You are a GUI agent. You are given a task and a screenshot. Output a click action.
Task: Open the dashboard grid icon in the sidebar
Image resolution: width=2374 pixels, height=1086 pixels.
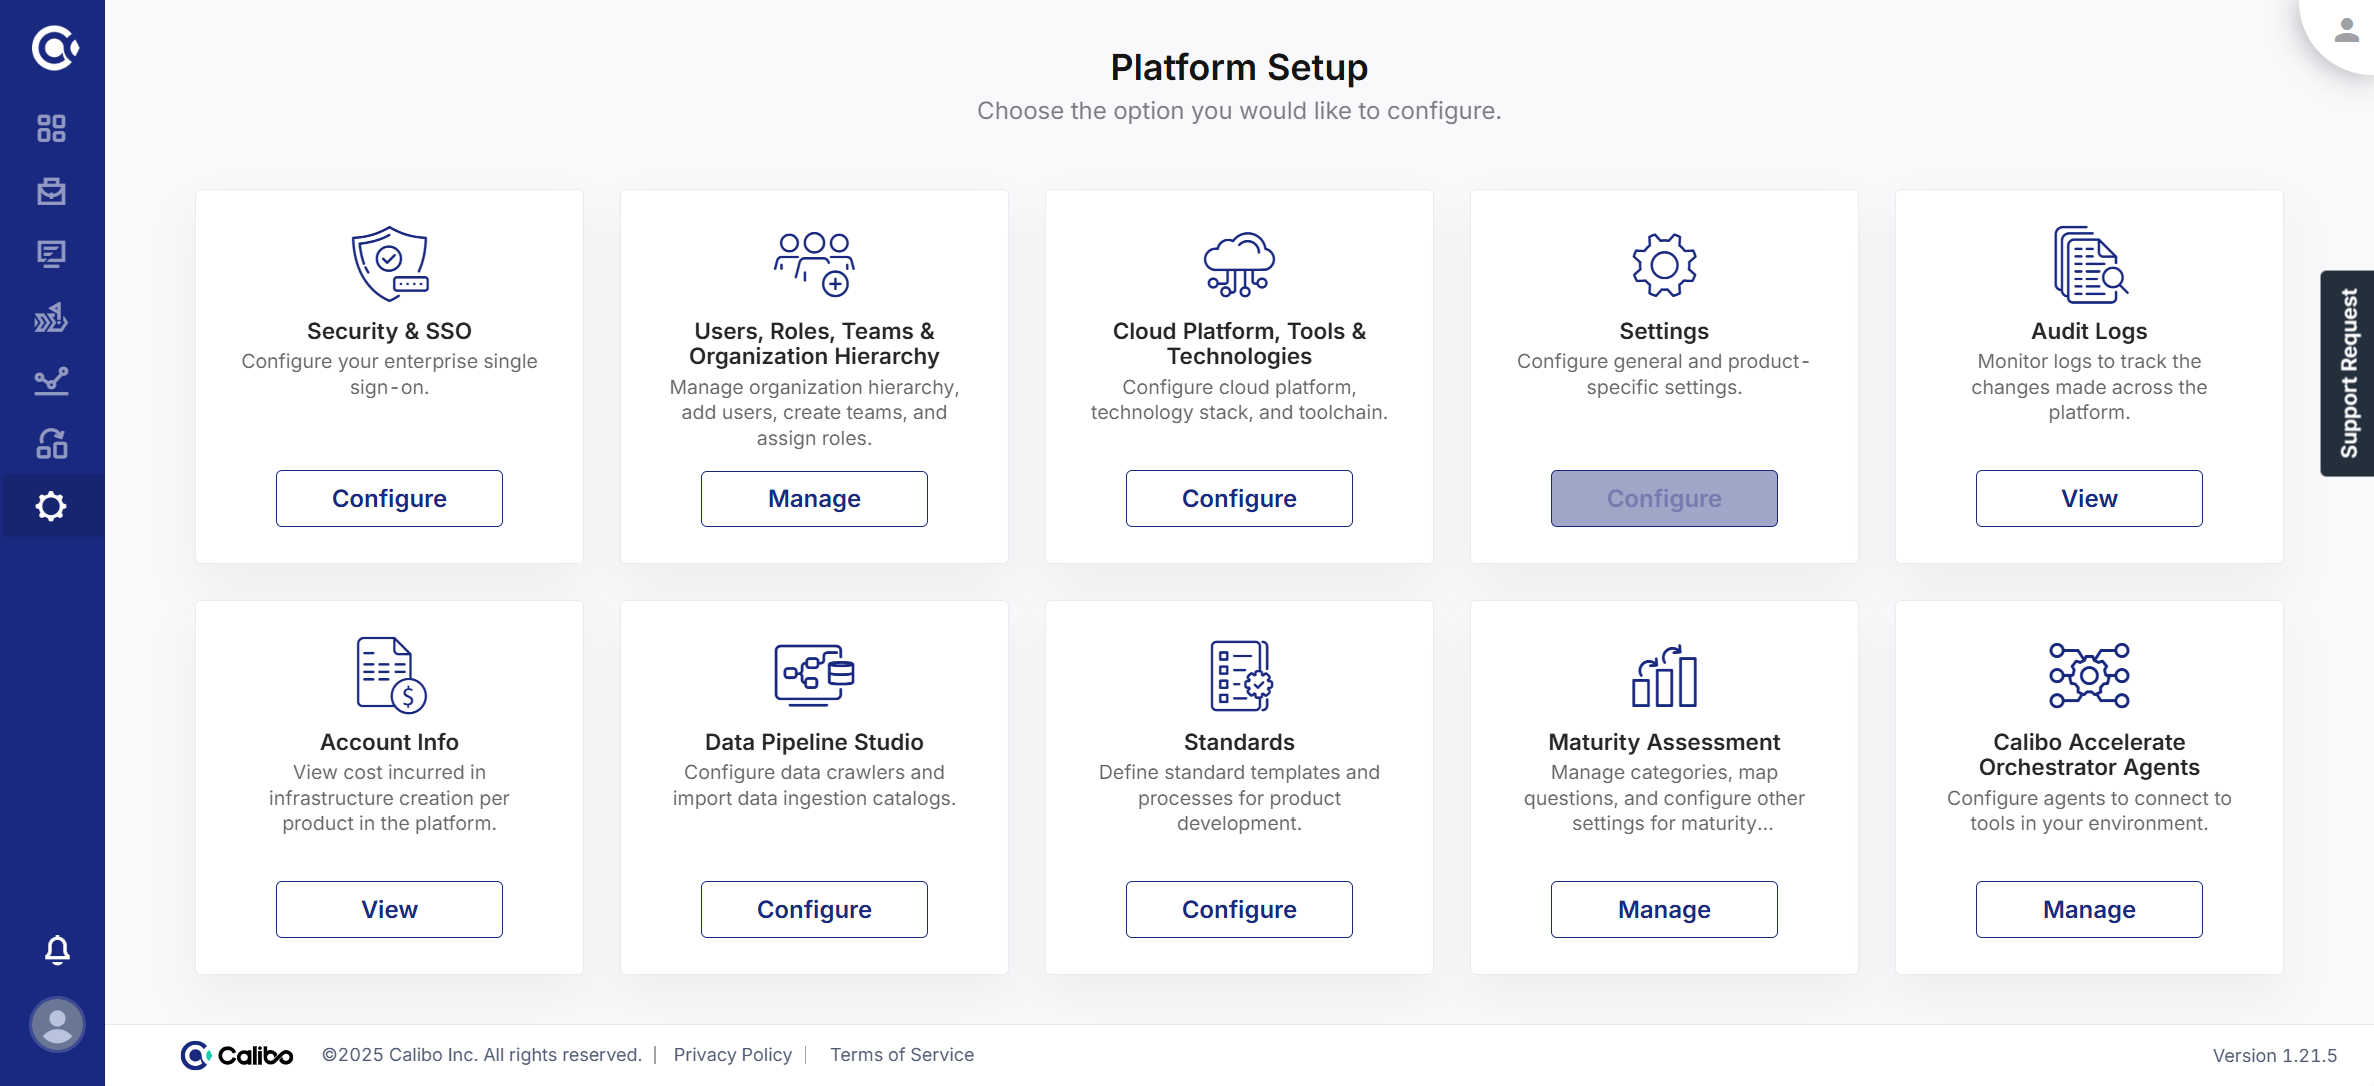pos(51,128)
